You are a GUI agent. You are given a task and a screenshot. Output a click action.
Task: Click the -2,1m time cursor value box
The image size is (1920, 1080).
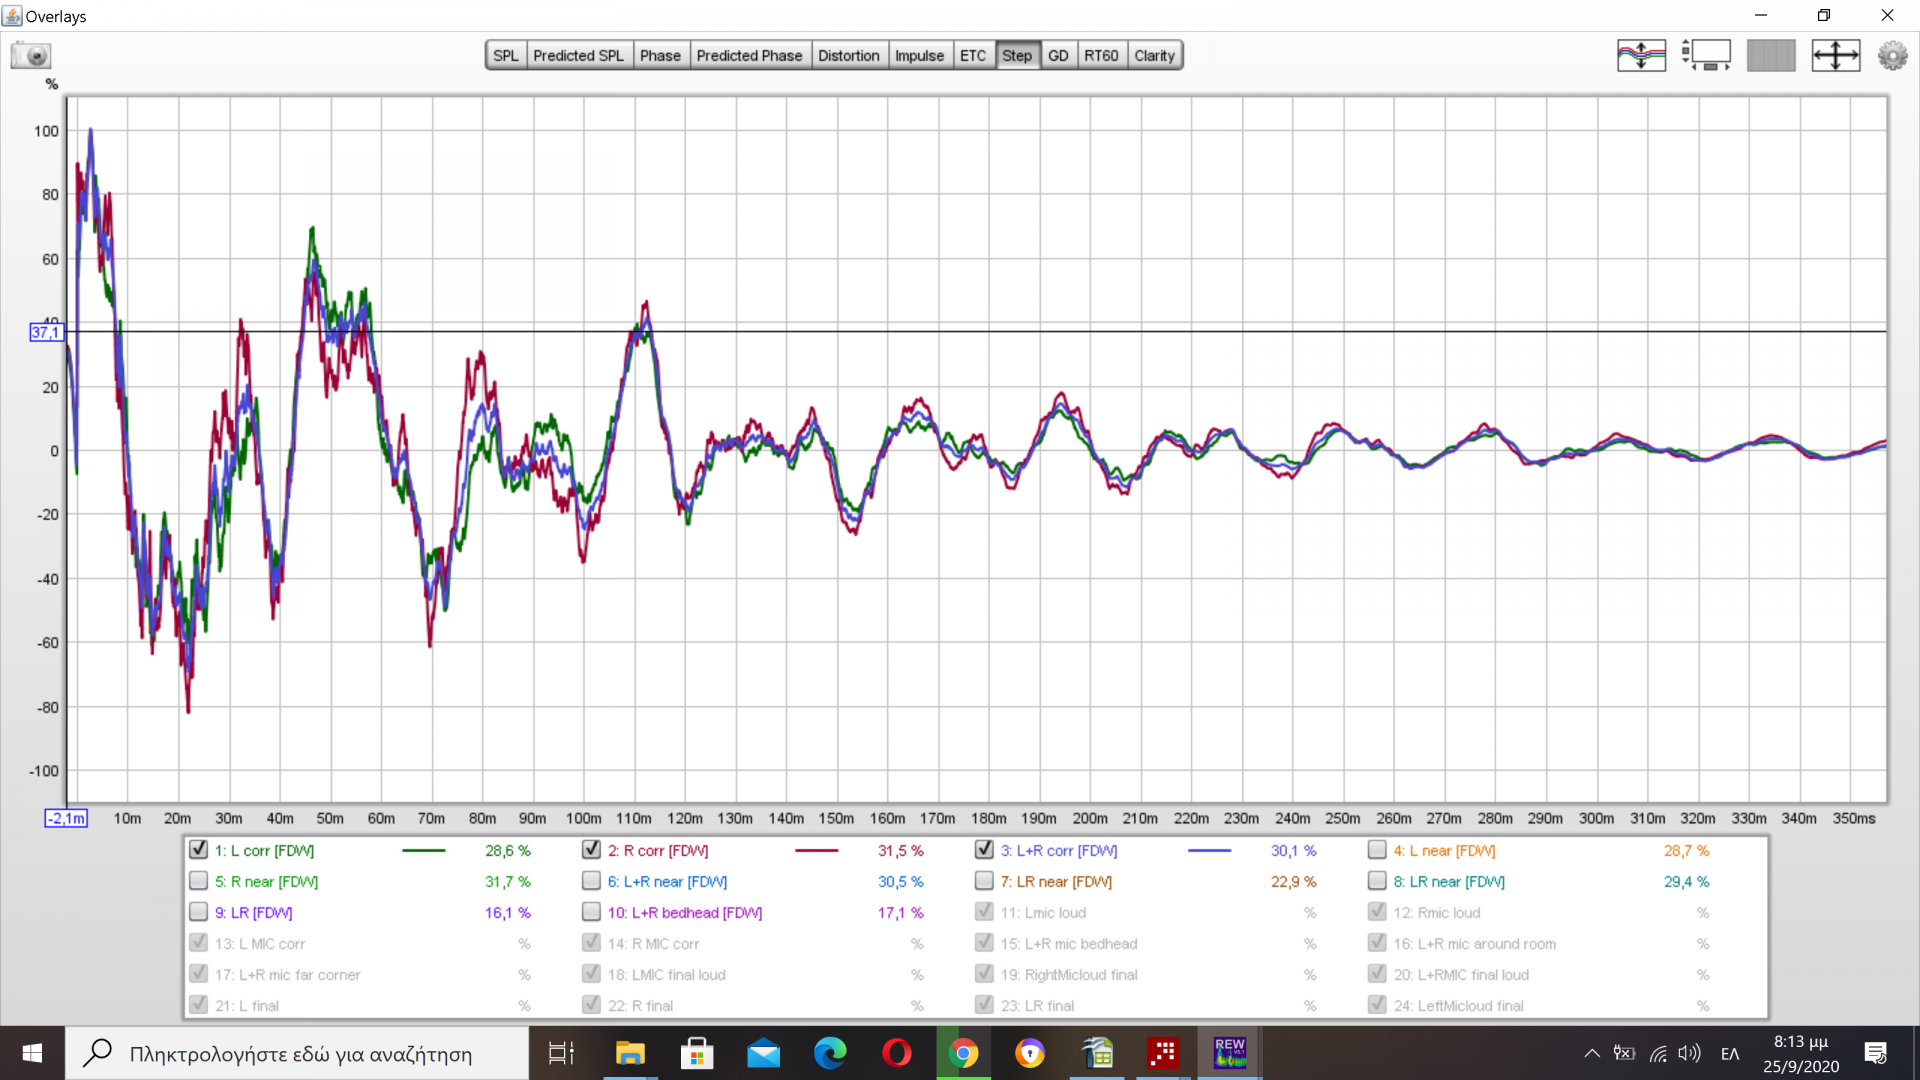coord(66,818)
